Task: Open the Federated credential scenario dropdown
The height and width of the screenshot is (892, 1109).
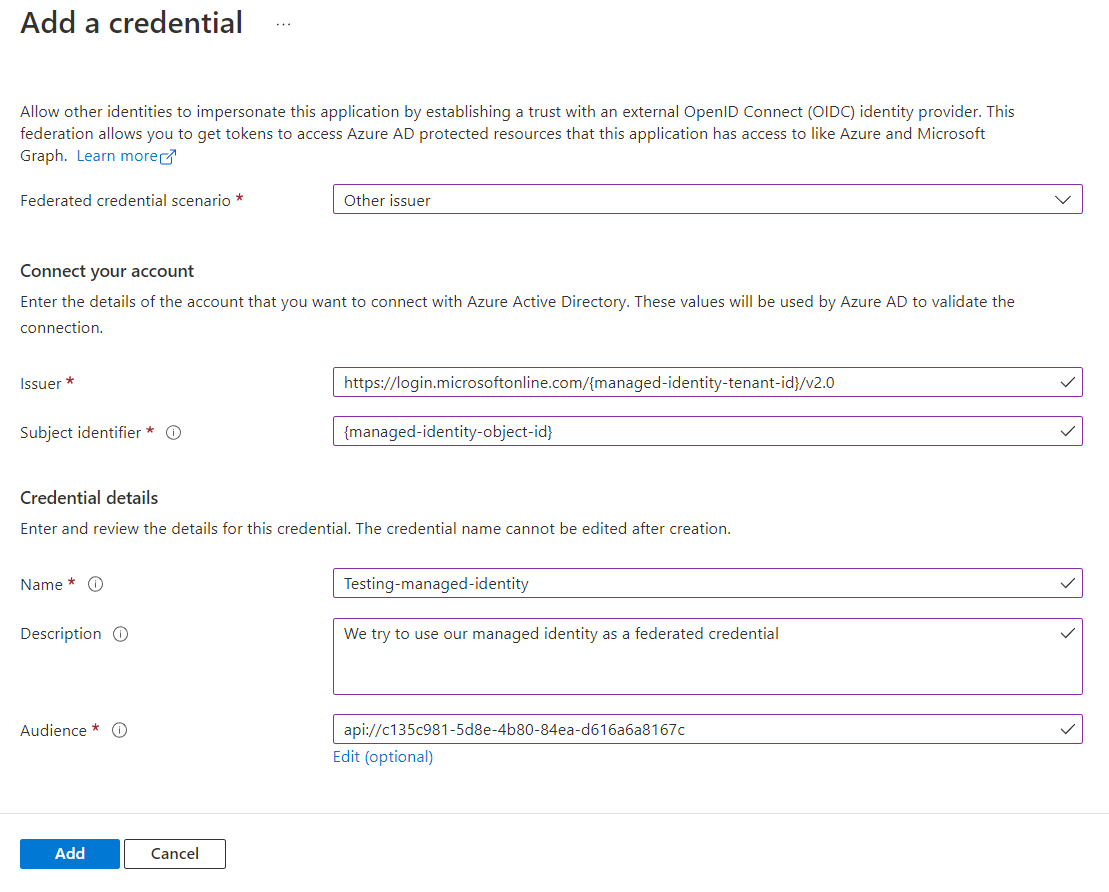Action: [707, 199]
